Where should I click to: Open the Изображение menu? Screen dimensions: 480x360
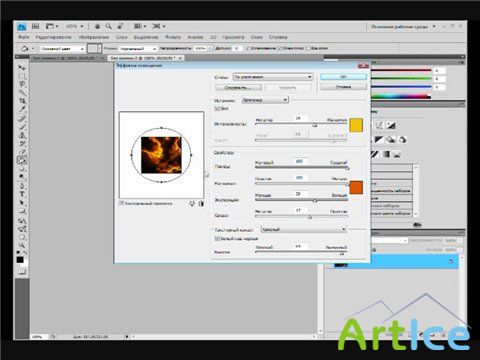[x=94, y=37]
